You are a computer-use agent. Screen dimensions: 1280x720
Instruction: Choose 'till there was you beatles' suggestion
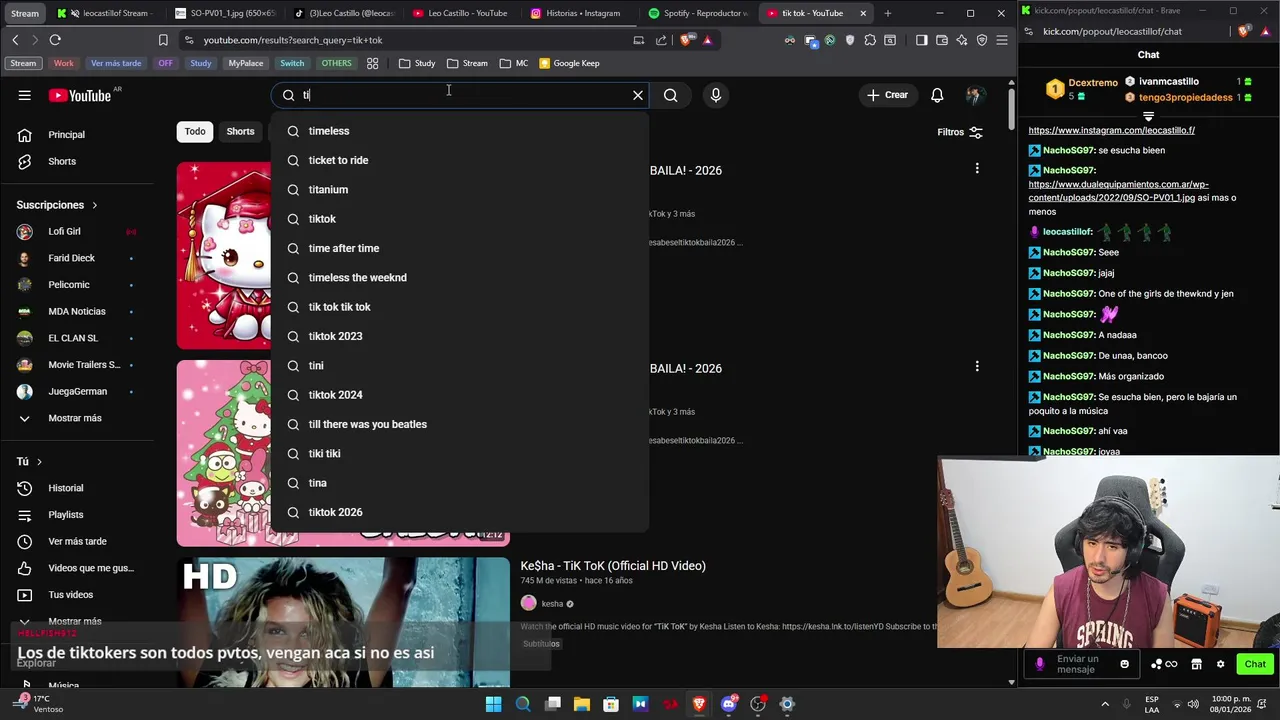point(460,424)
